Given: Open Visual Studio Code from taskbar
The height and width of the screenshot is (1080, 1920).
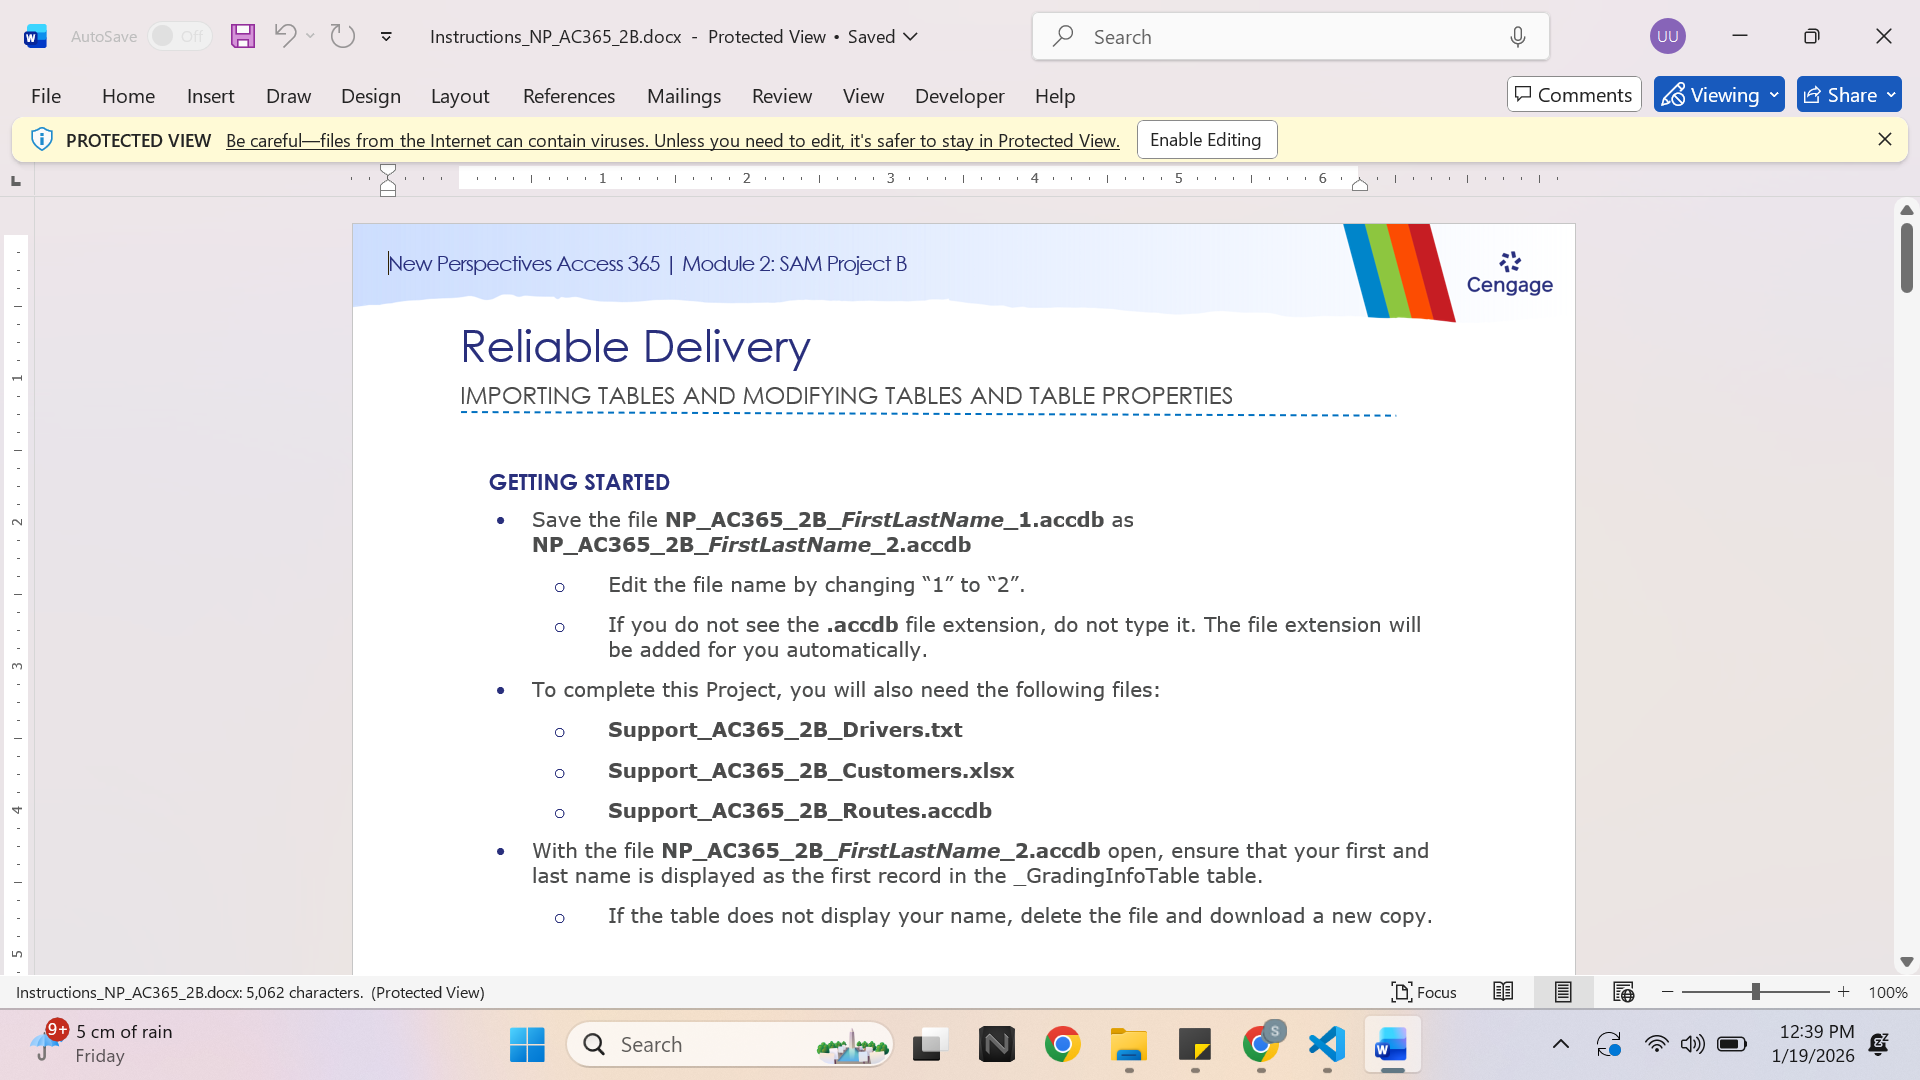Looking at the screenshot, I should coord(1327,1045).
